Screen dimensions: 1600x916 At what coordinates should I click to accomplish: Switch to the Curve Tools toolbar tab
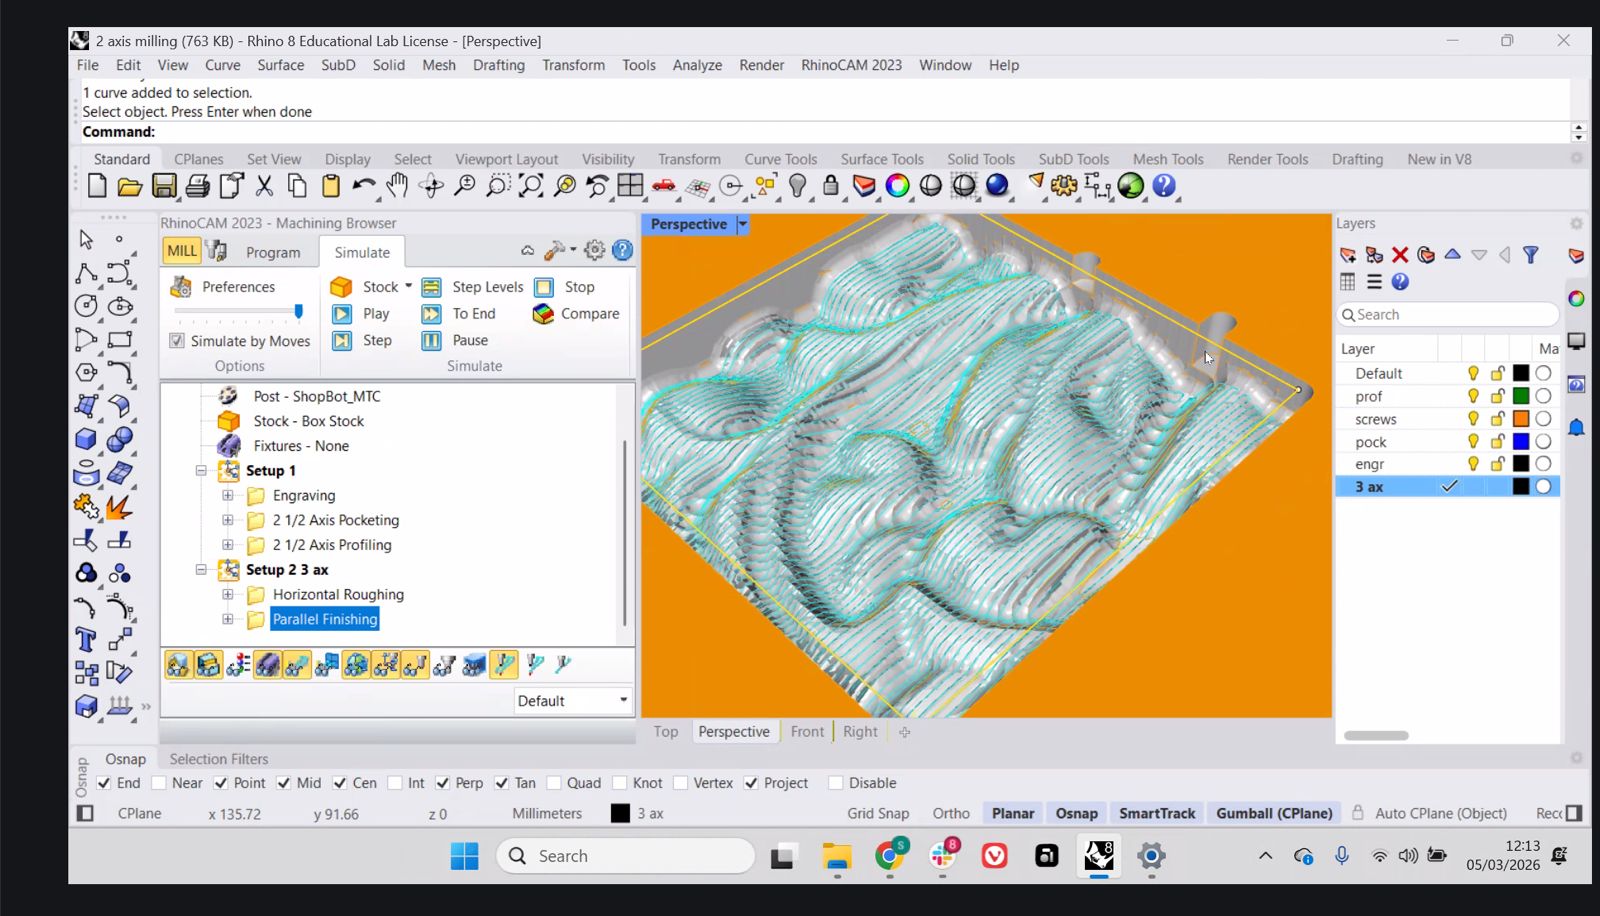click(781, 159)
